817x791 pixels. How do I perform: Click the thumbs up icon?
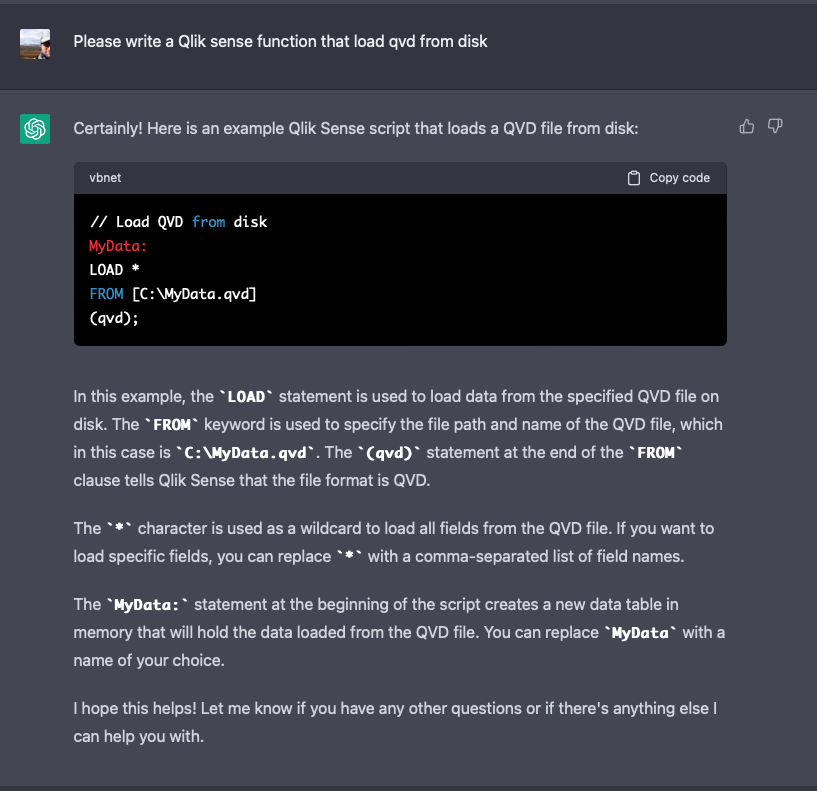747,127
